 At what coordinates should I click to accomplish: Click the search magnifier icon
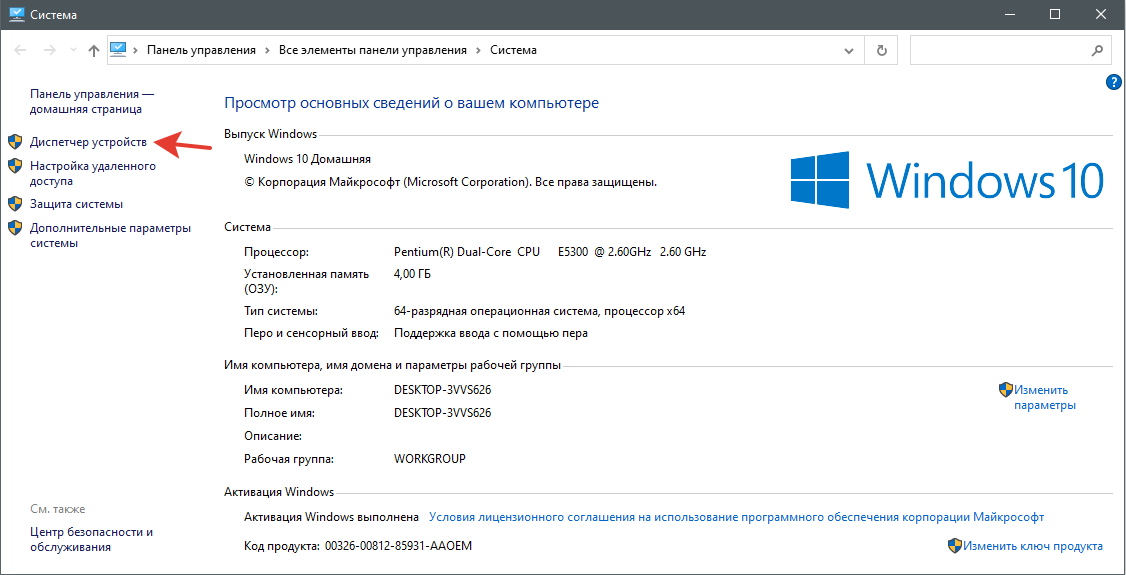pyautogui.click(x=1097, y=50)
